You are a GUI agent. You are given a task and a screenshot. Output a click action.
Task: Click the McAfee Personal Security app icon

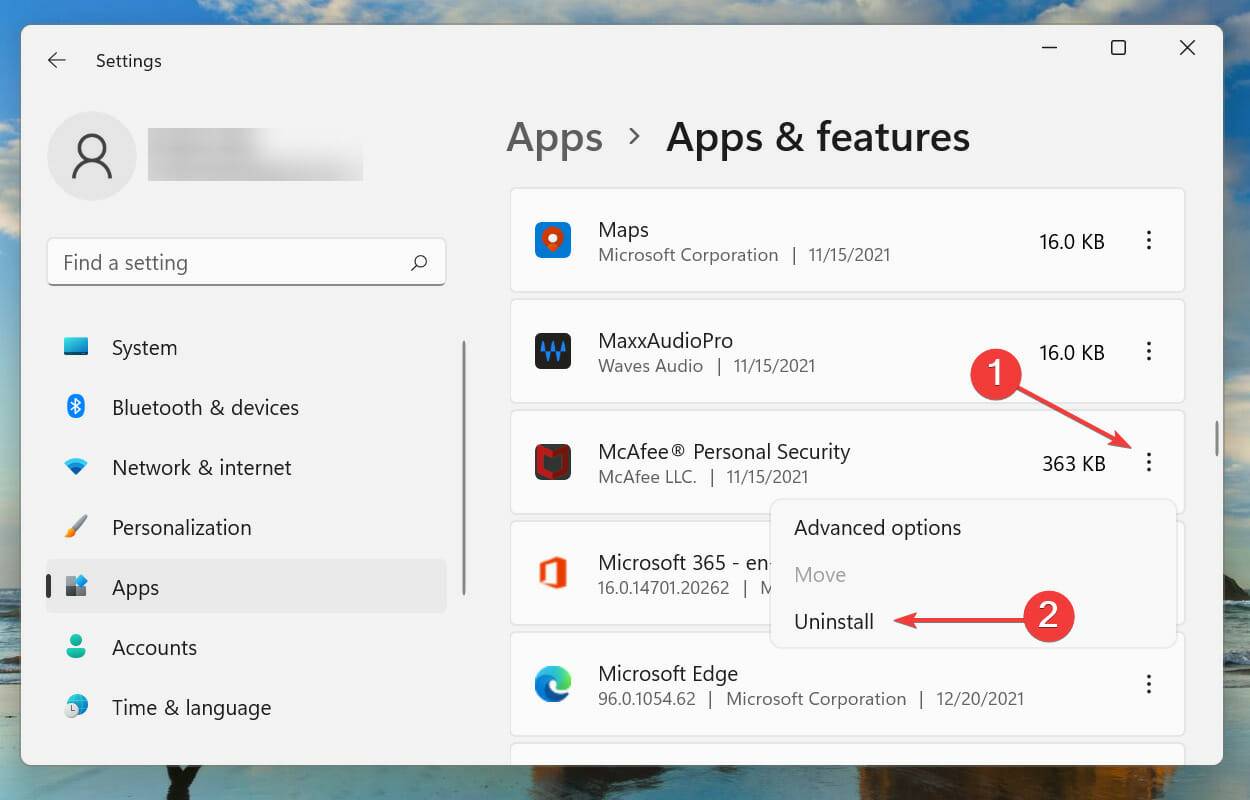[553, 462]
